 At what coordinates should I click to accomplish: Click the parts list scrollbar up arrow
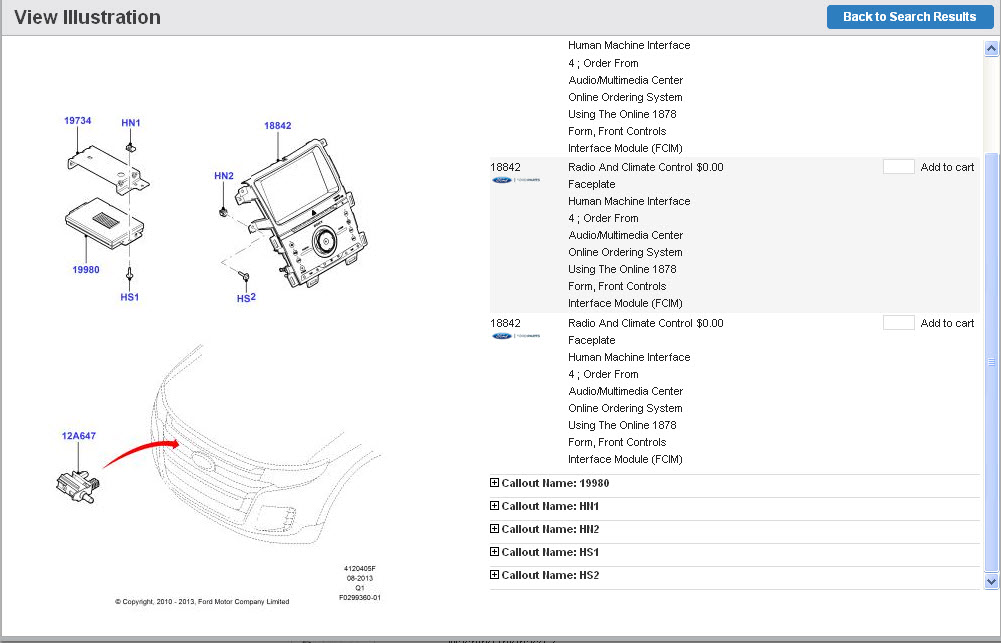tap(991, 48)
